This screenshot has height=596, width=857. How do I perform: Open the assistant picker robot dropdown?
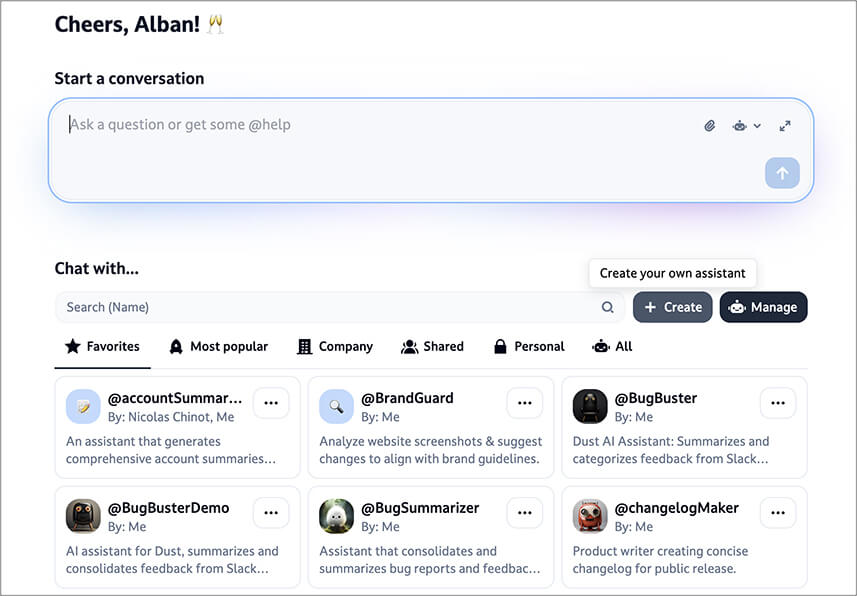click(x=746, y=126)
